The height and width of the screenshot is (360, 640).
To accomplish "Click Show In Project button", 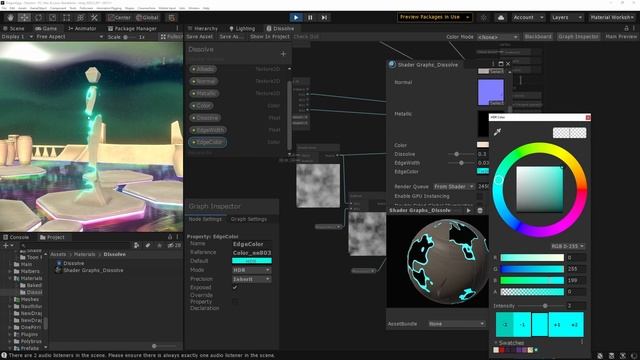I will point(270,37).
